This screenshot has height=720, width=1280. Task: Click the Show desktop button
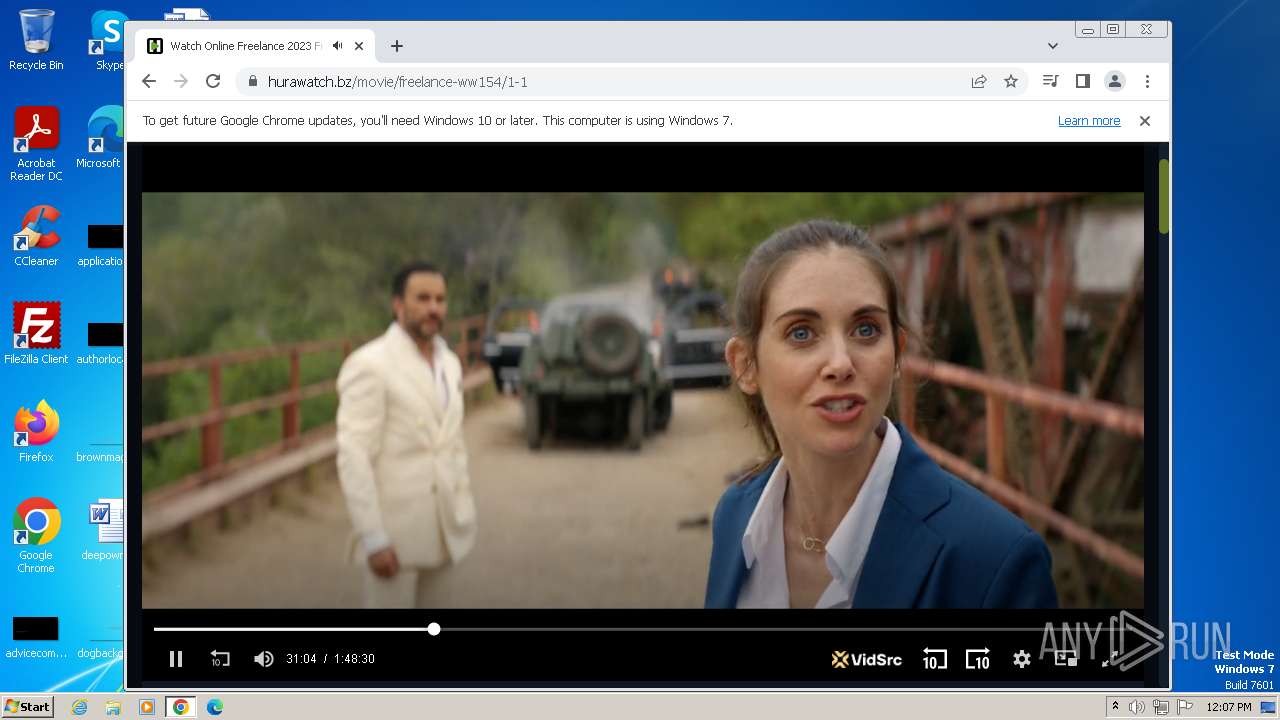[x=1270, y=707]
